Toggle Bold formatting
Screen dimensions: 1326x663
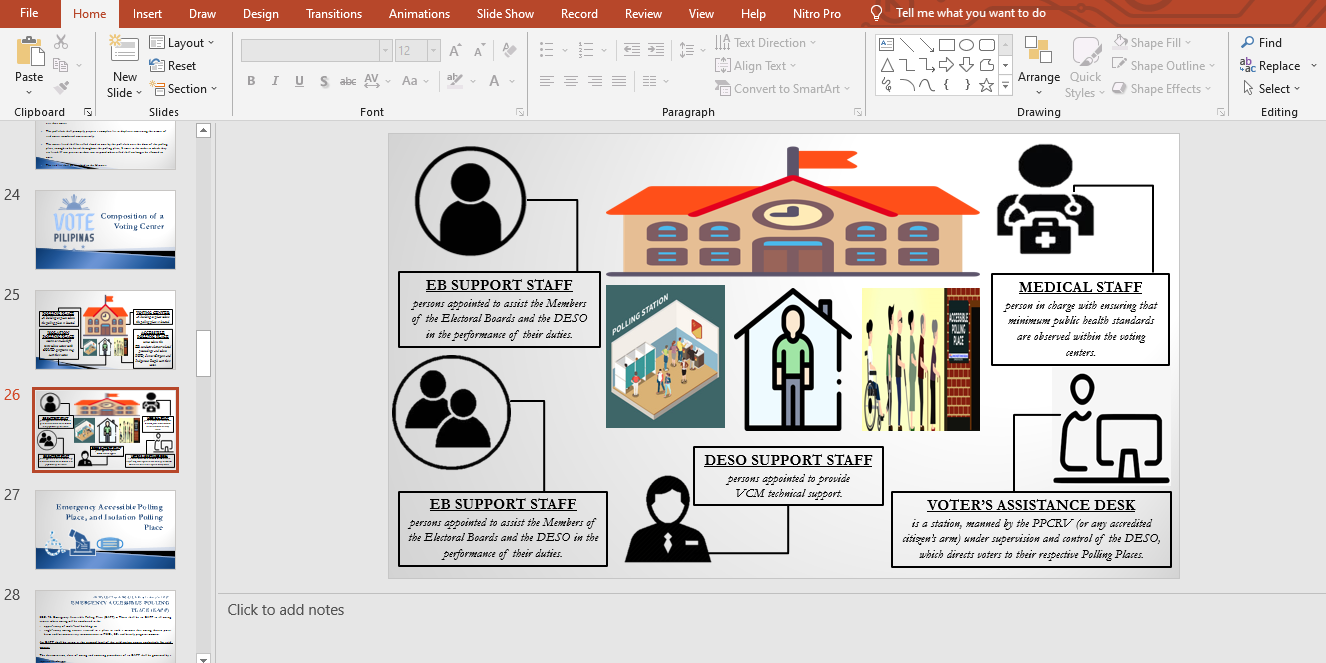pyautogui.click(x=251, y=81)
